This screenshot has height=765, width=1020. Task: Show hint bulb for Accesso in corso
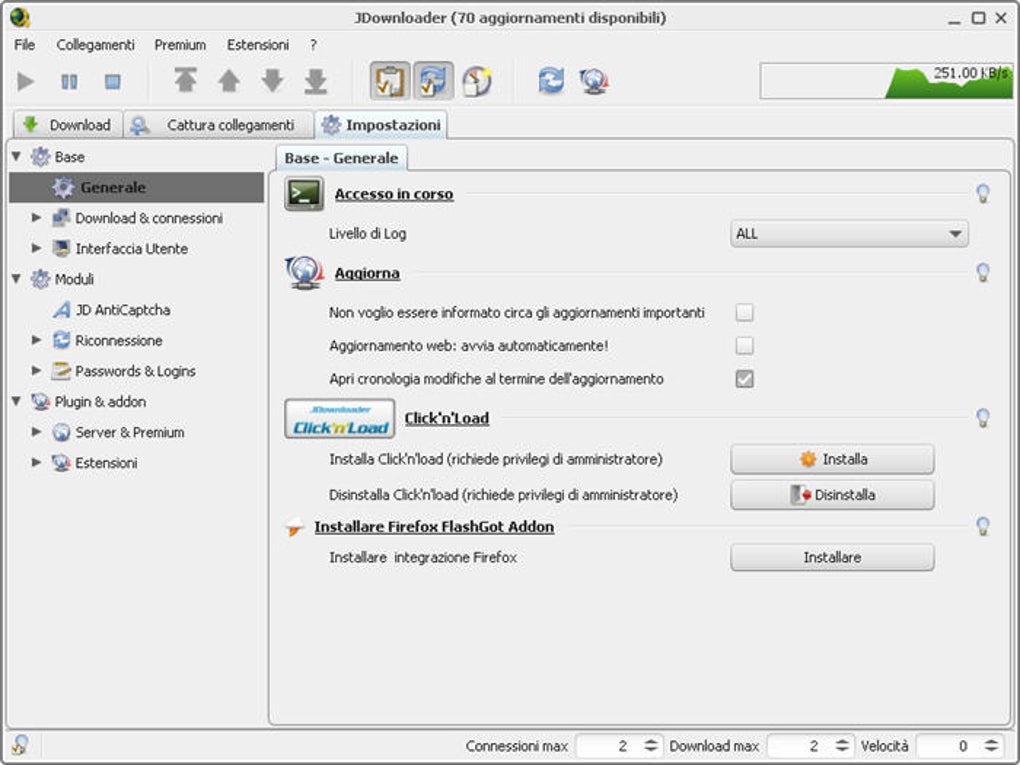pyautogui.click(x=983, y=194)
